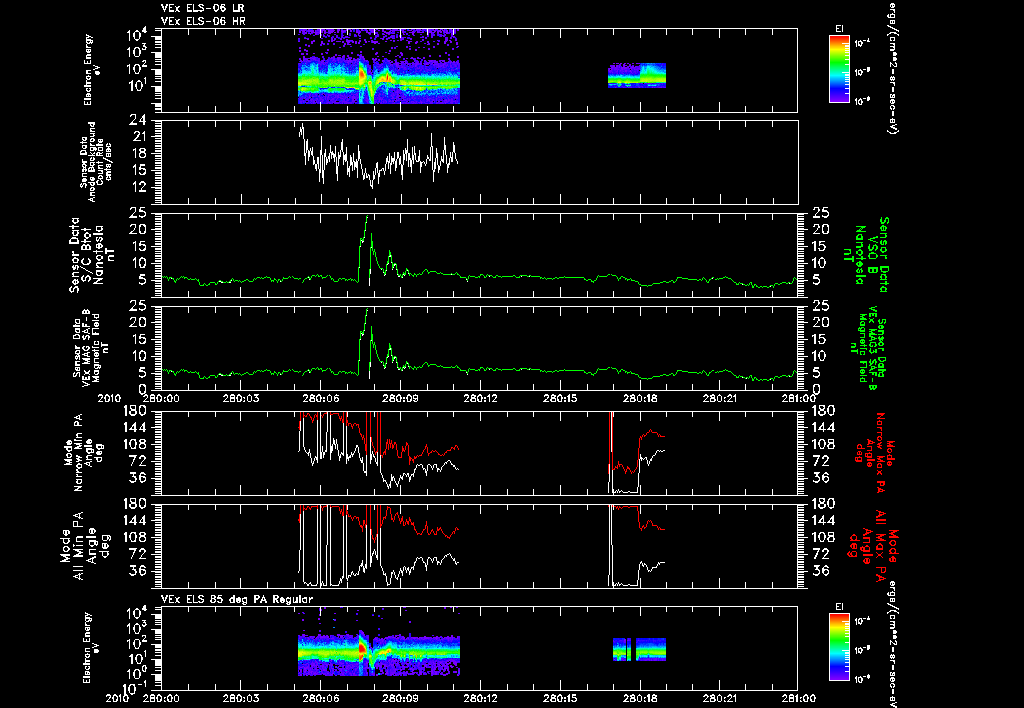The width and height of the screenshot is (1024, 708).
Task: Click the red "Mode Narrow Max PA Angle" label
Action: pyautogui.click(x=872, y=451)
